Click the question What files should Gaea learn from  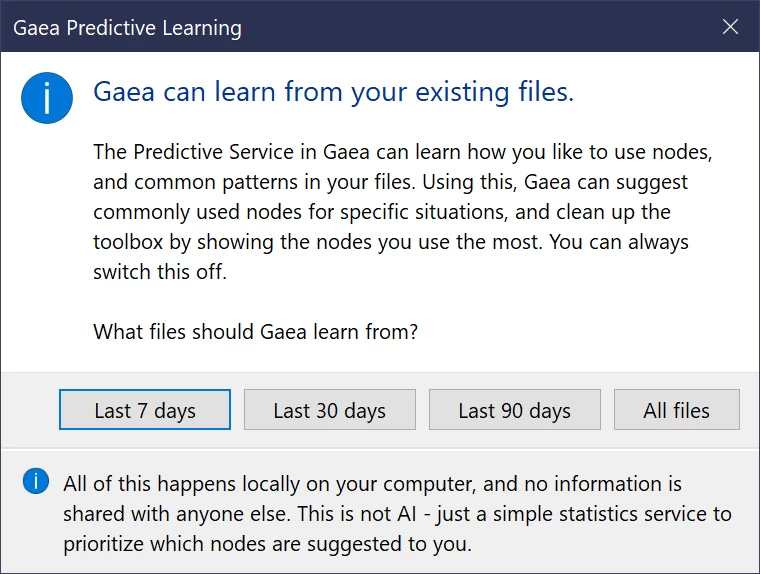(255, 332)
